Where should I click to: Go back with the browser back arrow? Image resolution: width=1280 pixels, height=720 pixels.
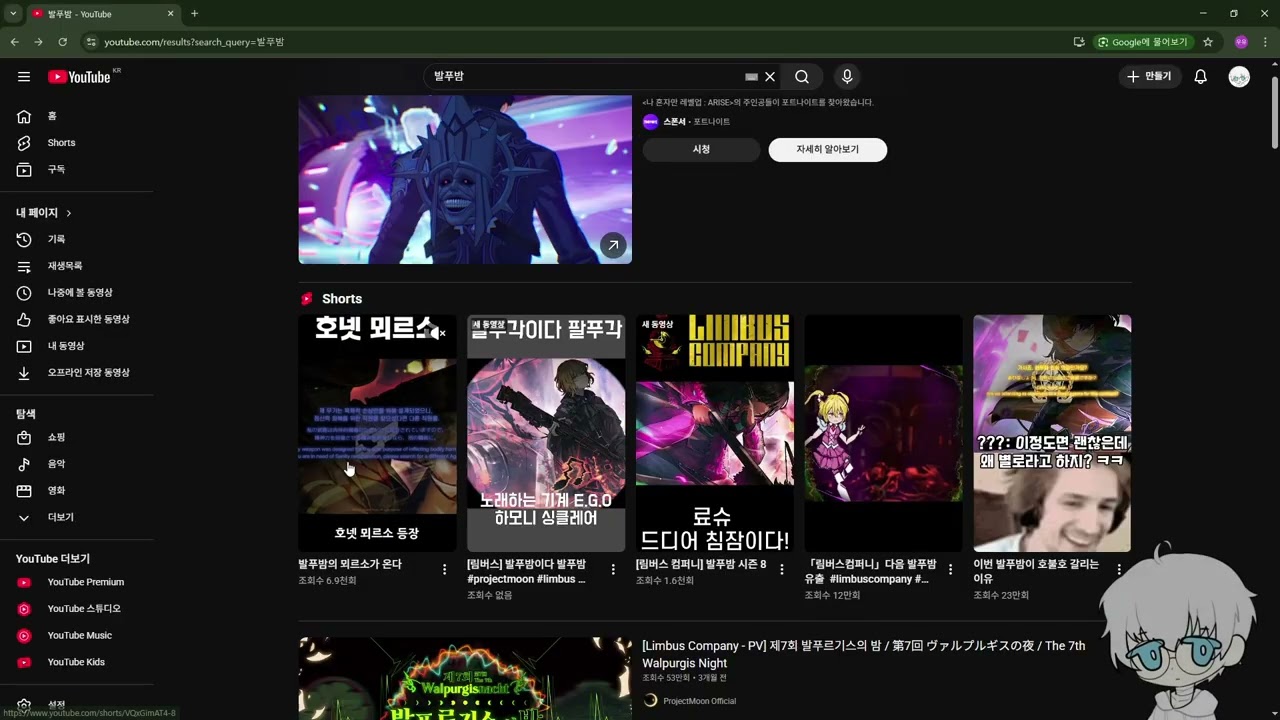pyautogui.click(x=14, y=42)
